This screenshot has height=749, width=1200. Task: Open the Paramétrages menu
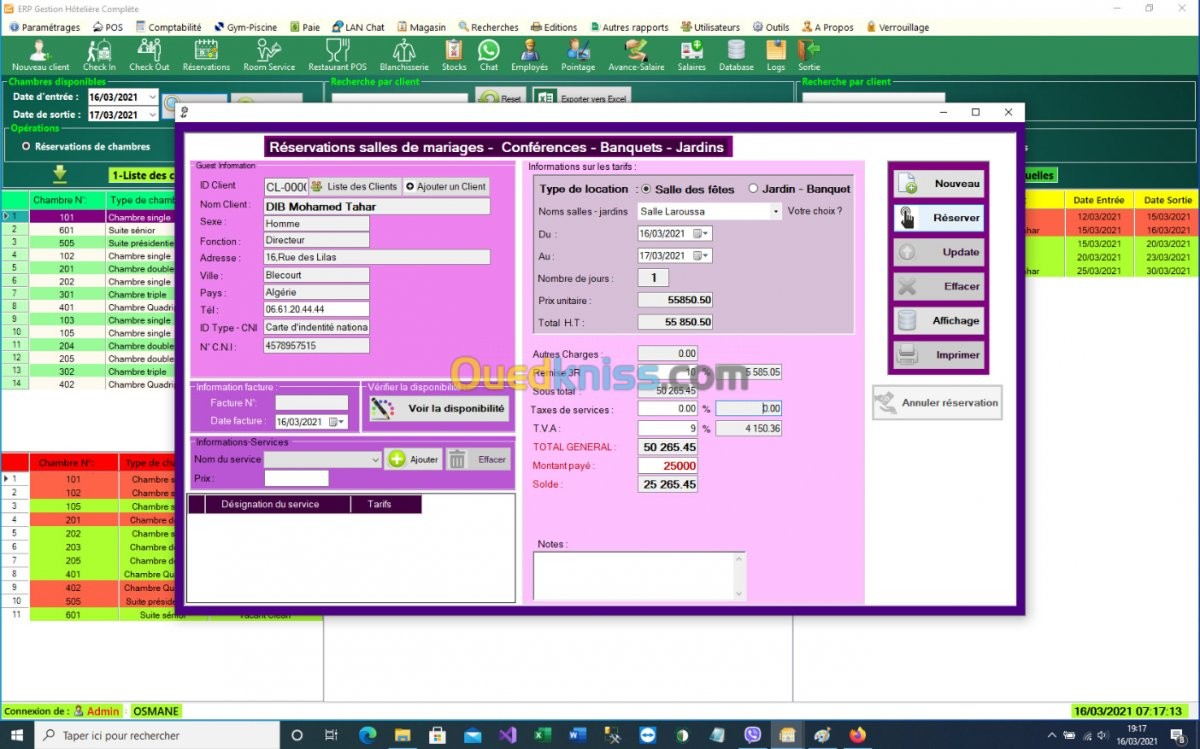(x=44, y=27)
